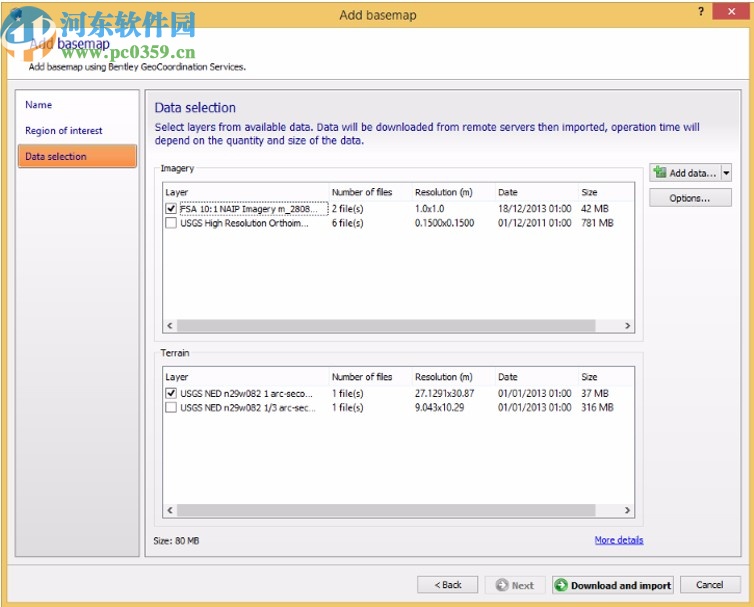Select USGS High Resolution Orthoim... row text

(244, 223)
